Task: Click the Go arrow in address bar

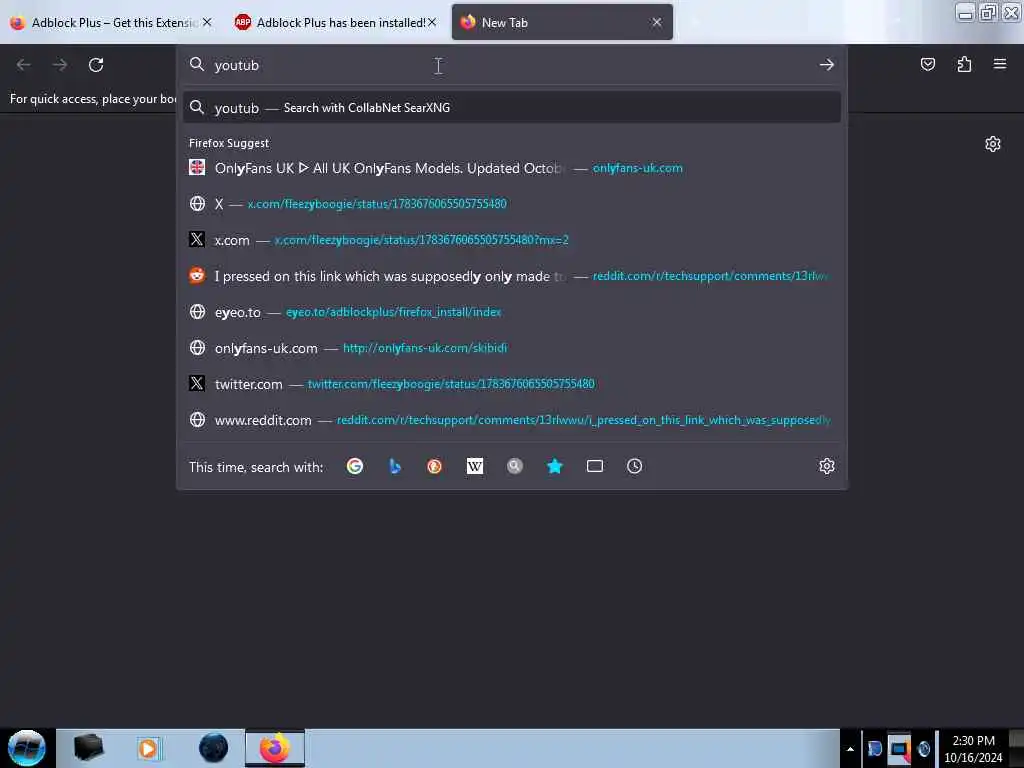Action: point(826,65)
